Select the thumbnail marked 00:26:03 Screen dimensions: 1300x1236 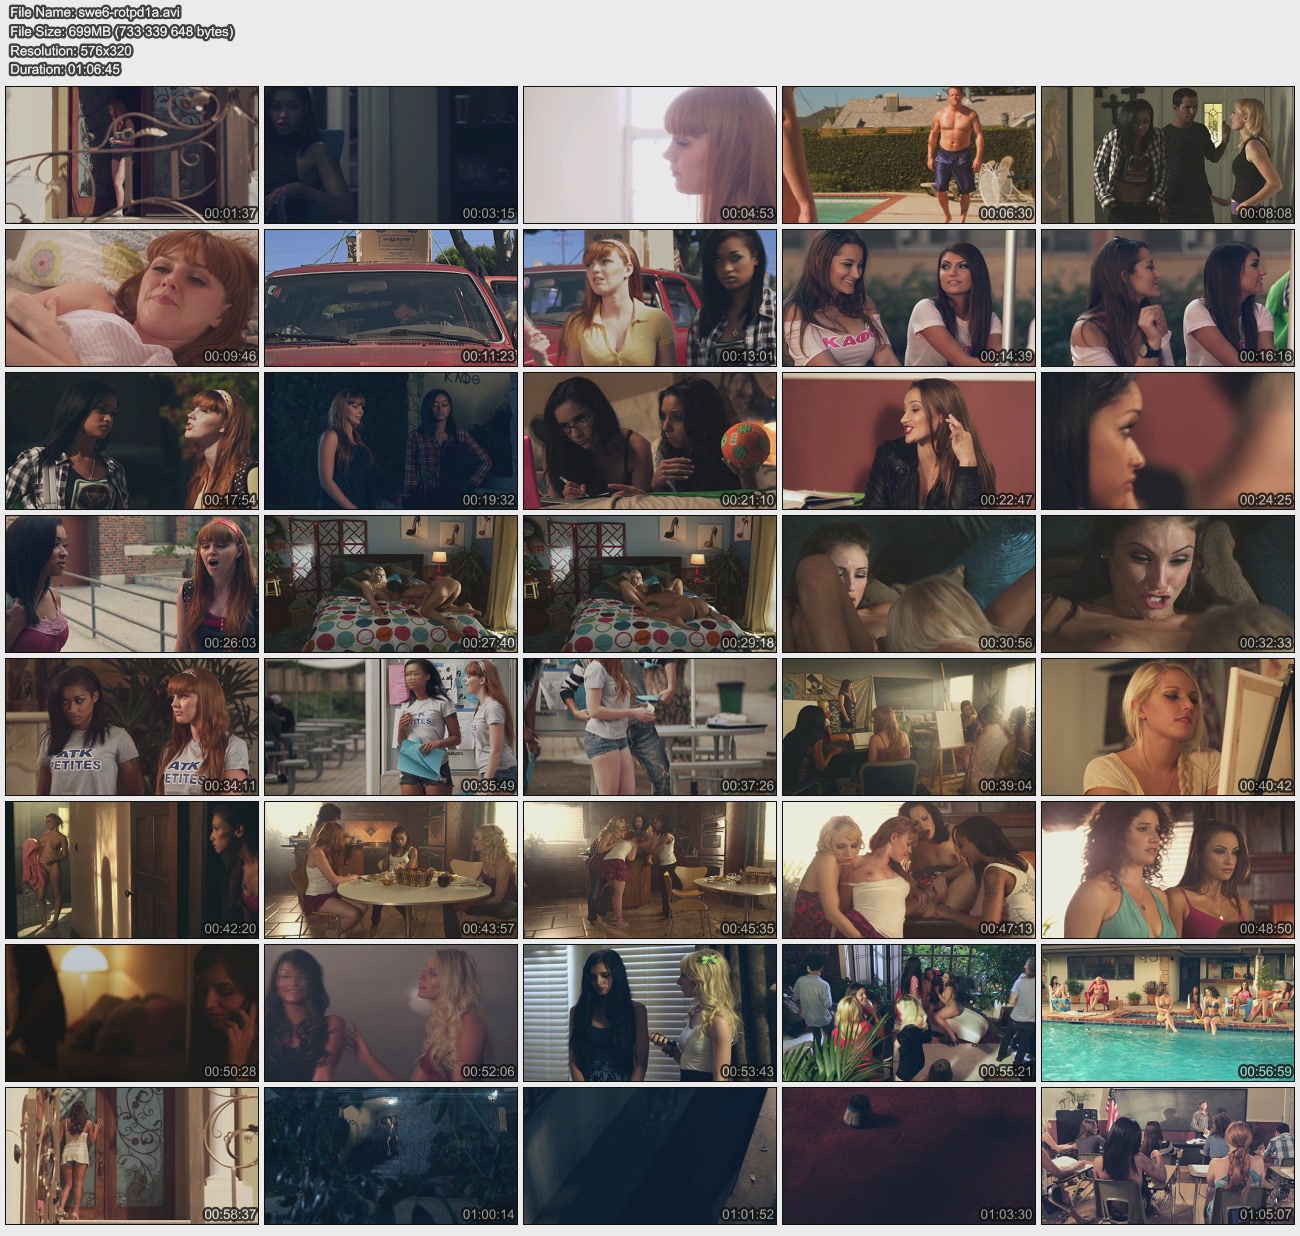click(132, 584)
